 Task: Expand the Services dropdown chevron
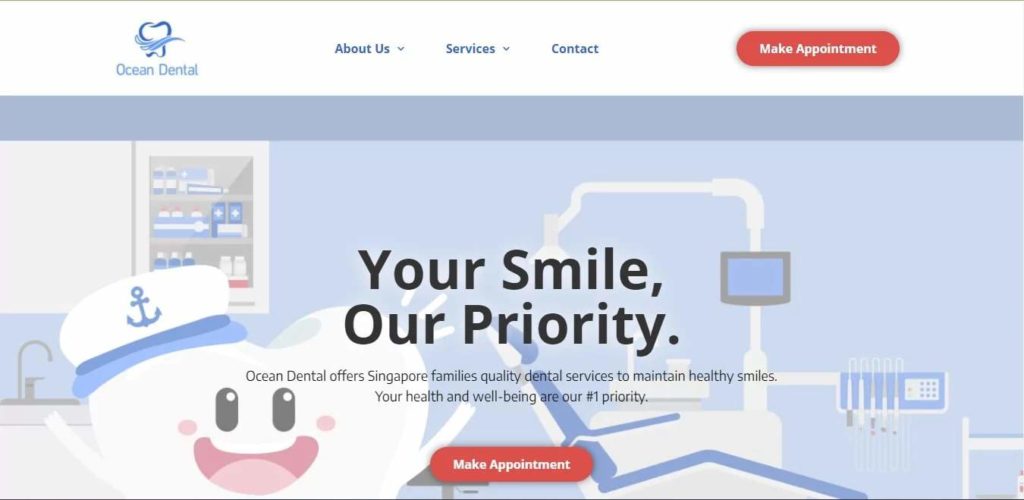point(506,49)
